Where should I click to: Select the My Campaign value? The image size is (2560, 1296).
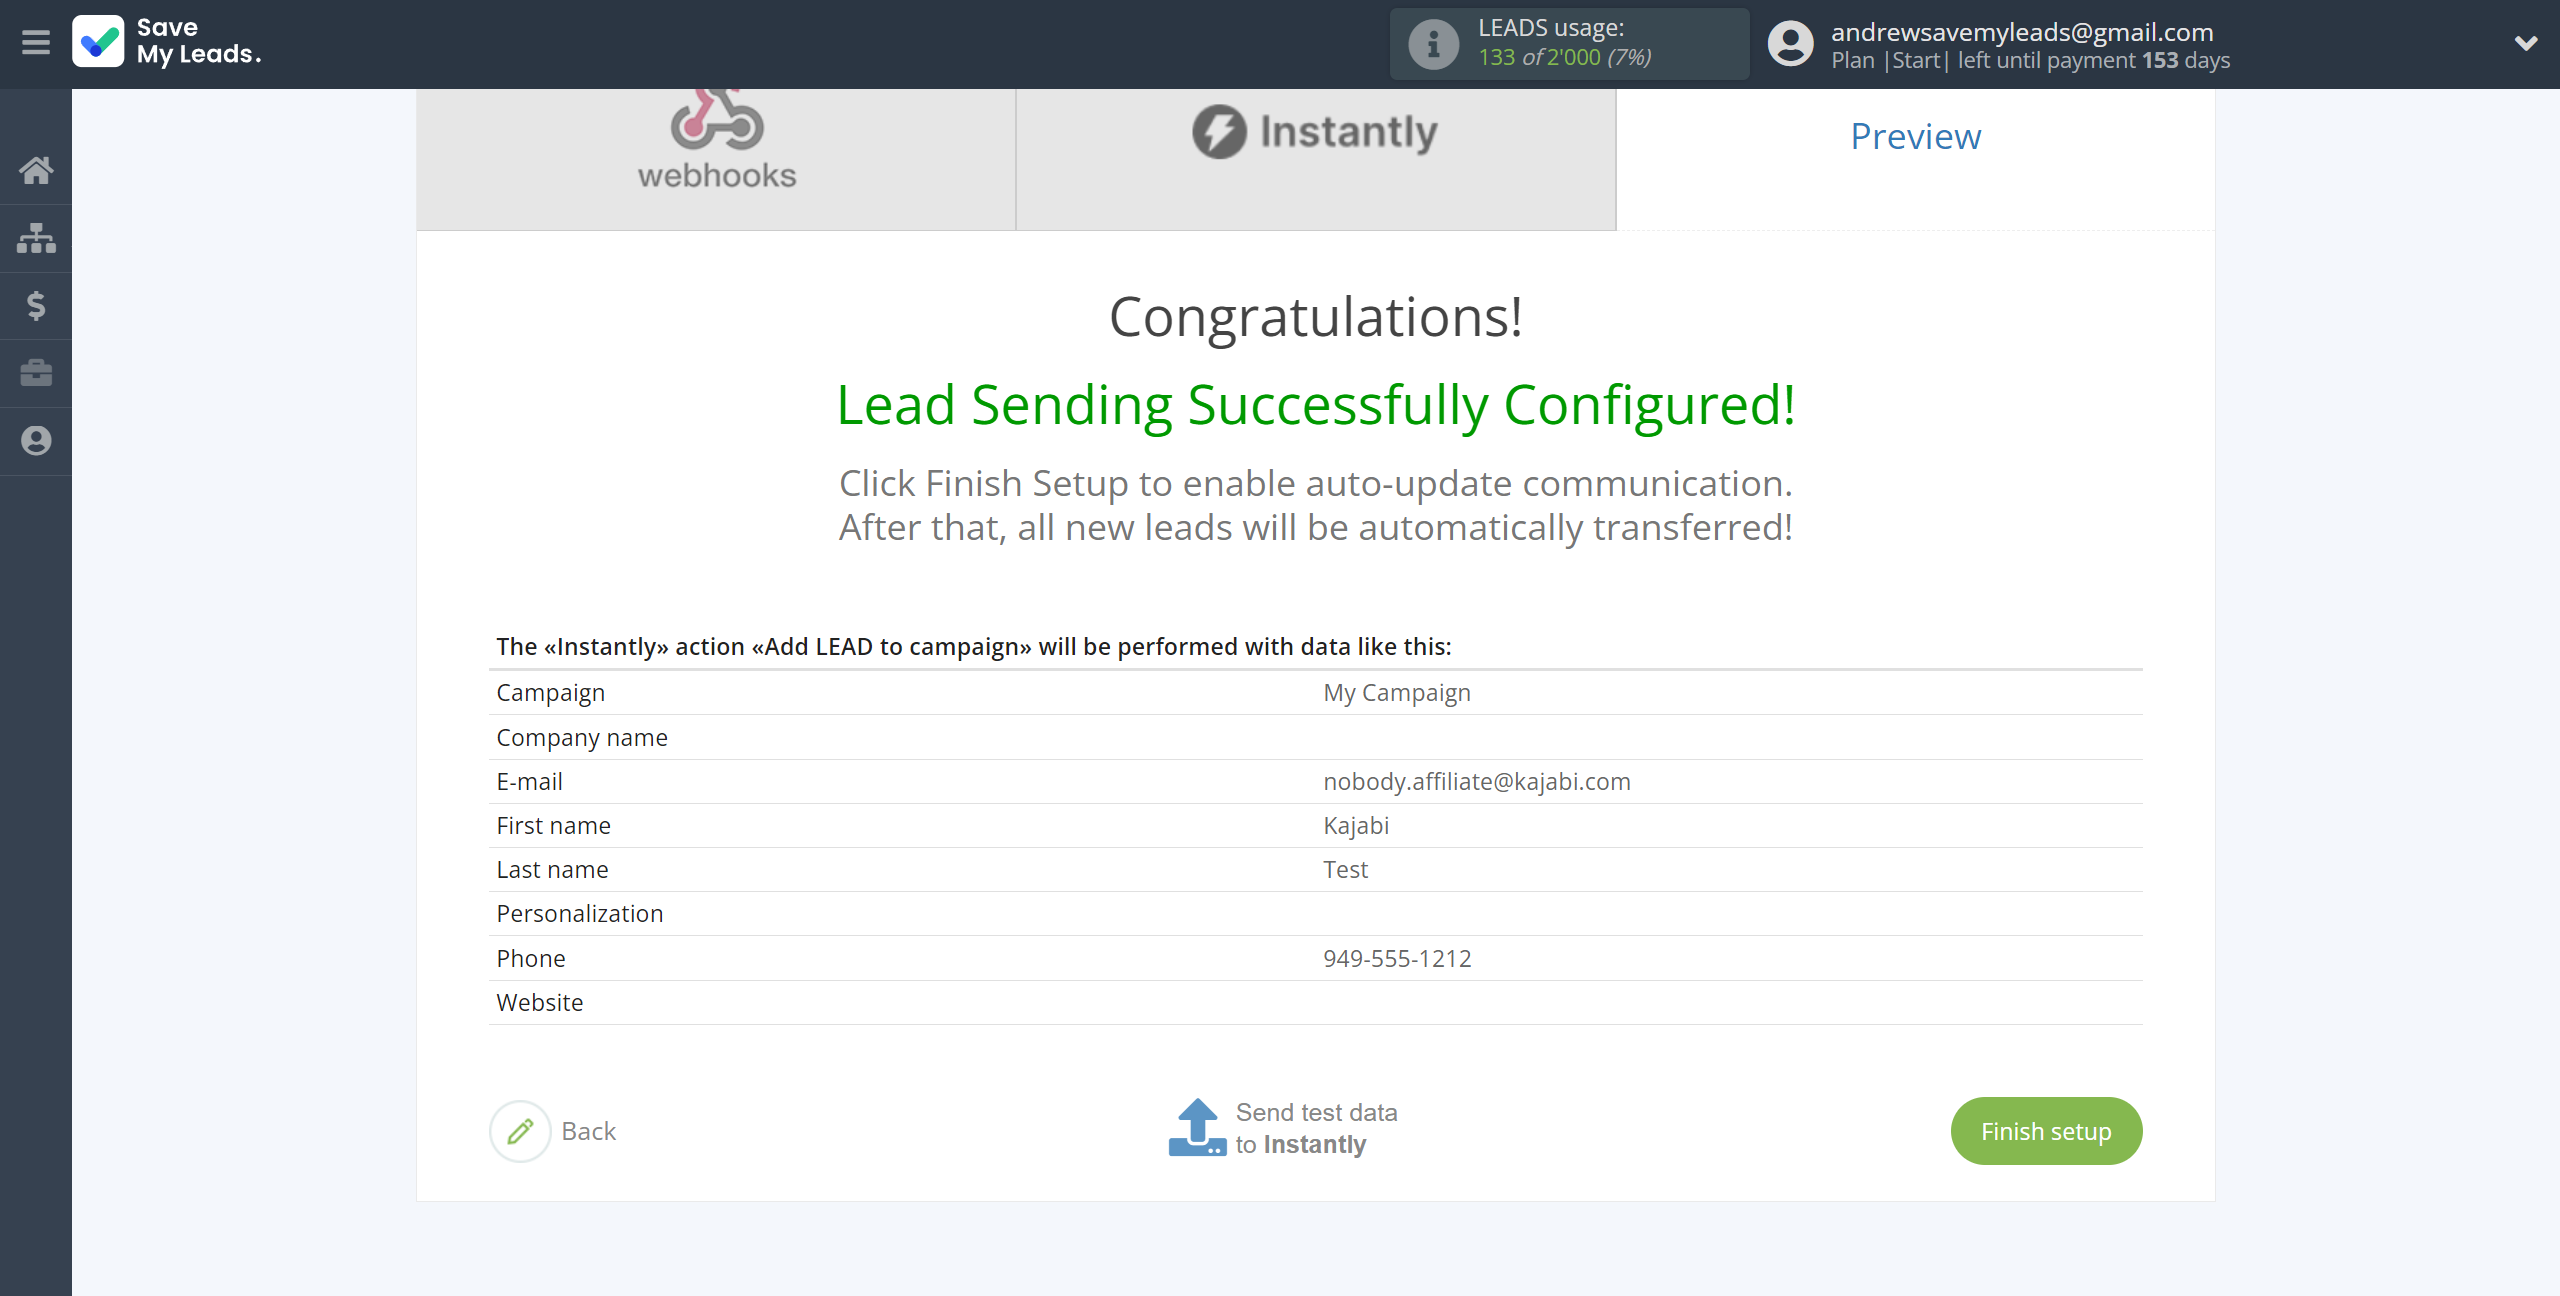1396,693
